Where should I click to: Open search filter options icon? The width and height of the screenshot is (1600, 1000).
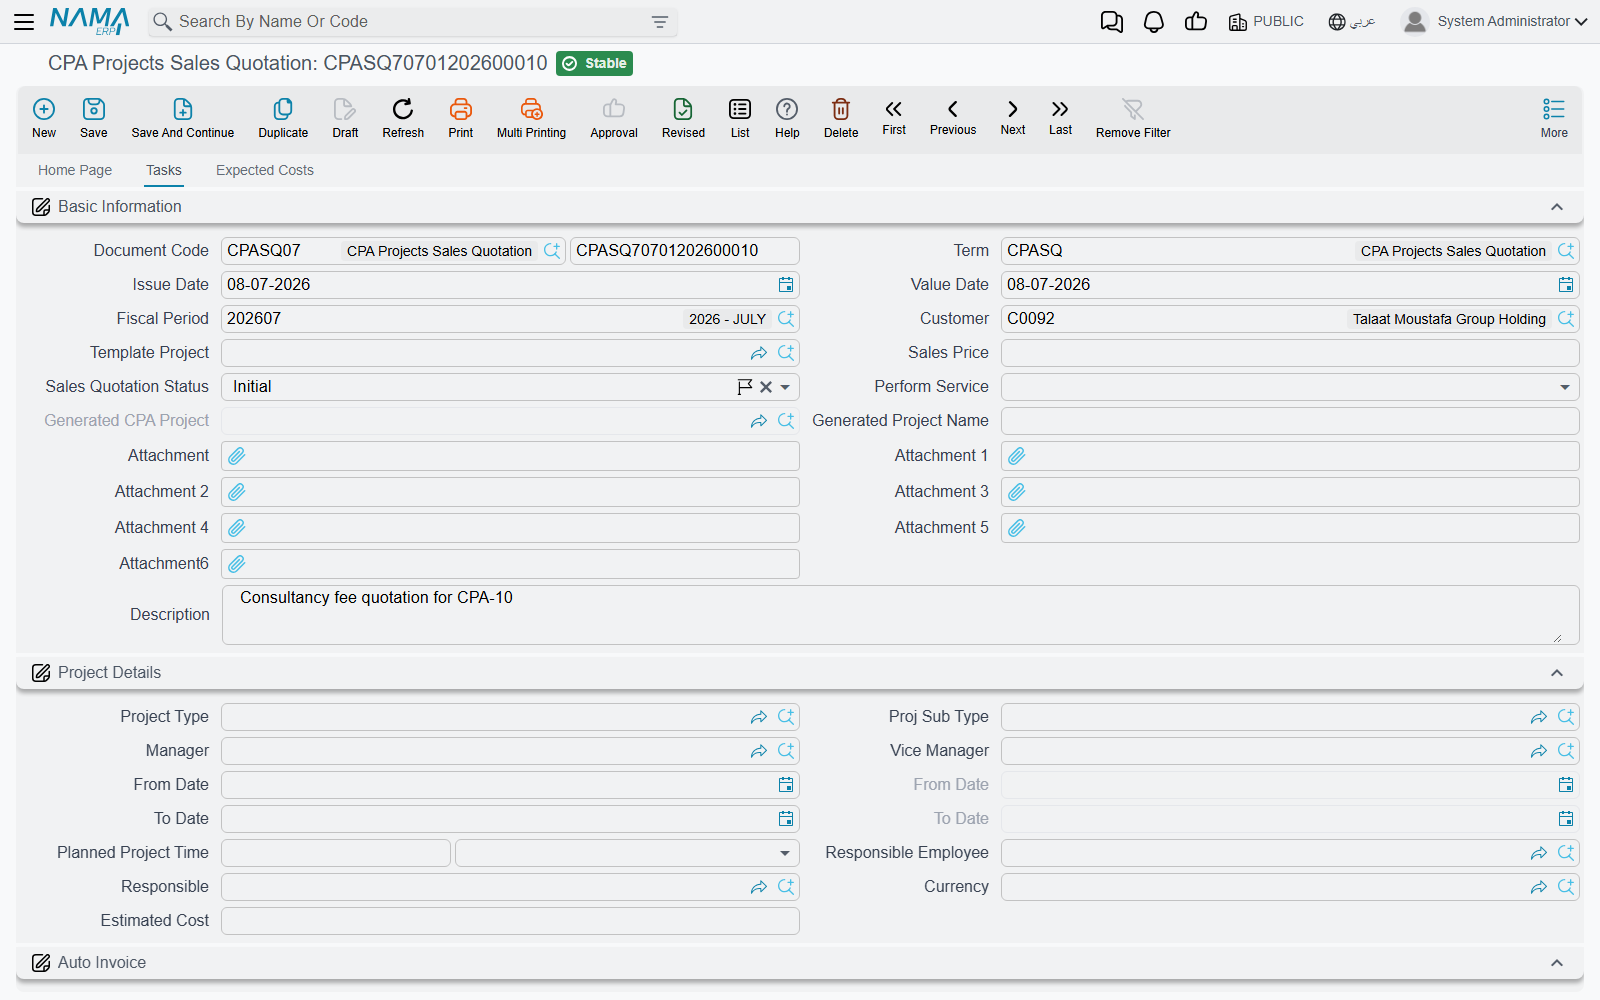coord(660,21)
